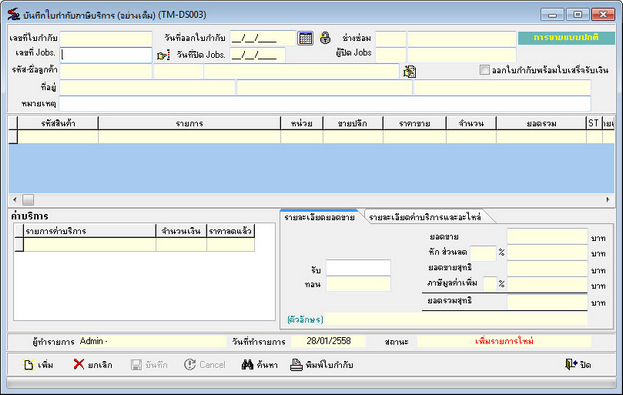Click the เพิ่ม (add new) button
623x395 pixels.
(x=38, y=364)
